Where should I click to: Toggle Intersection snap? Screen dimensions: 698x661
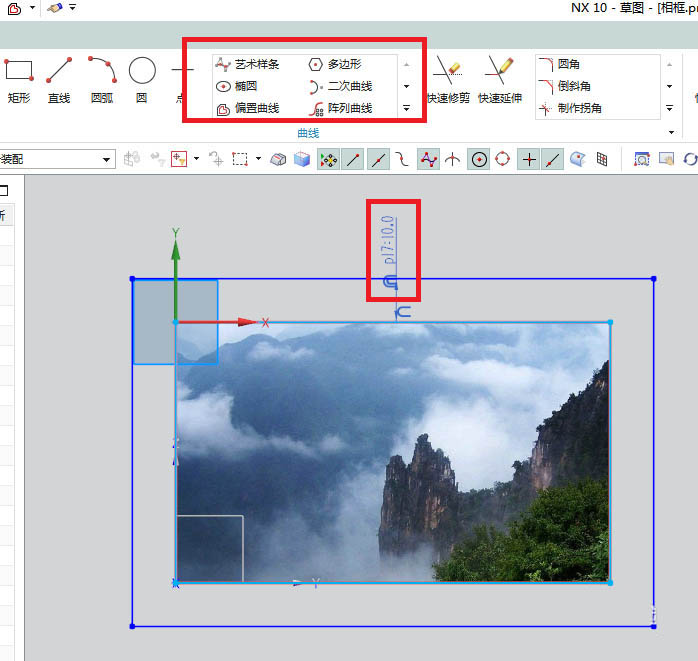click(453, 159)
